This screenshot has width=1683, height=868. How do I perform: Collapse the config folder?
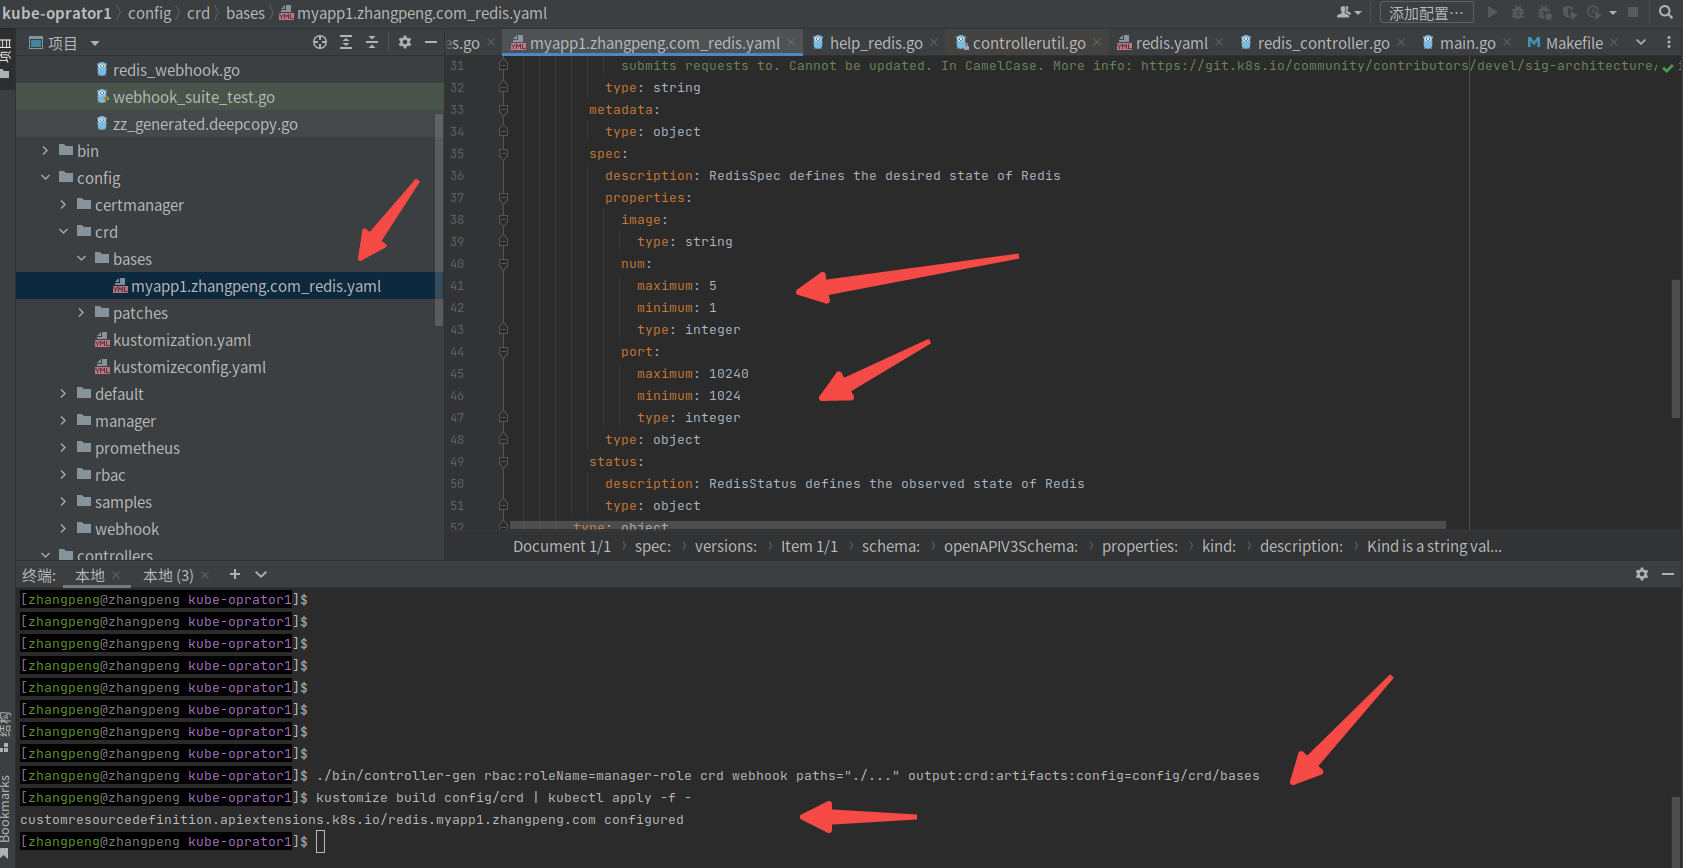45,178
